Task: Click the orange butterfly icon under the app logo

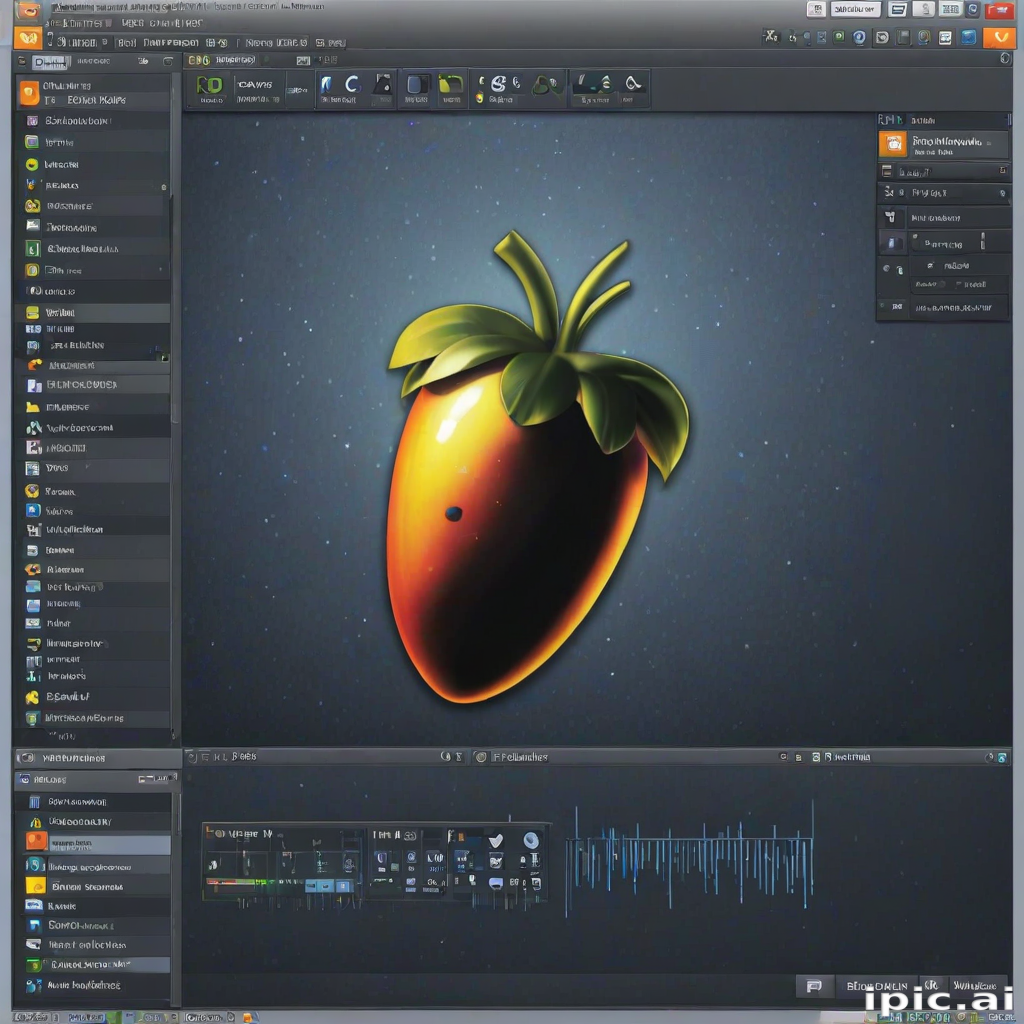Action: click(x=27, y=39)
